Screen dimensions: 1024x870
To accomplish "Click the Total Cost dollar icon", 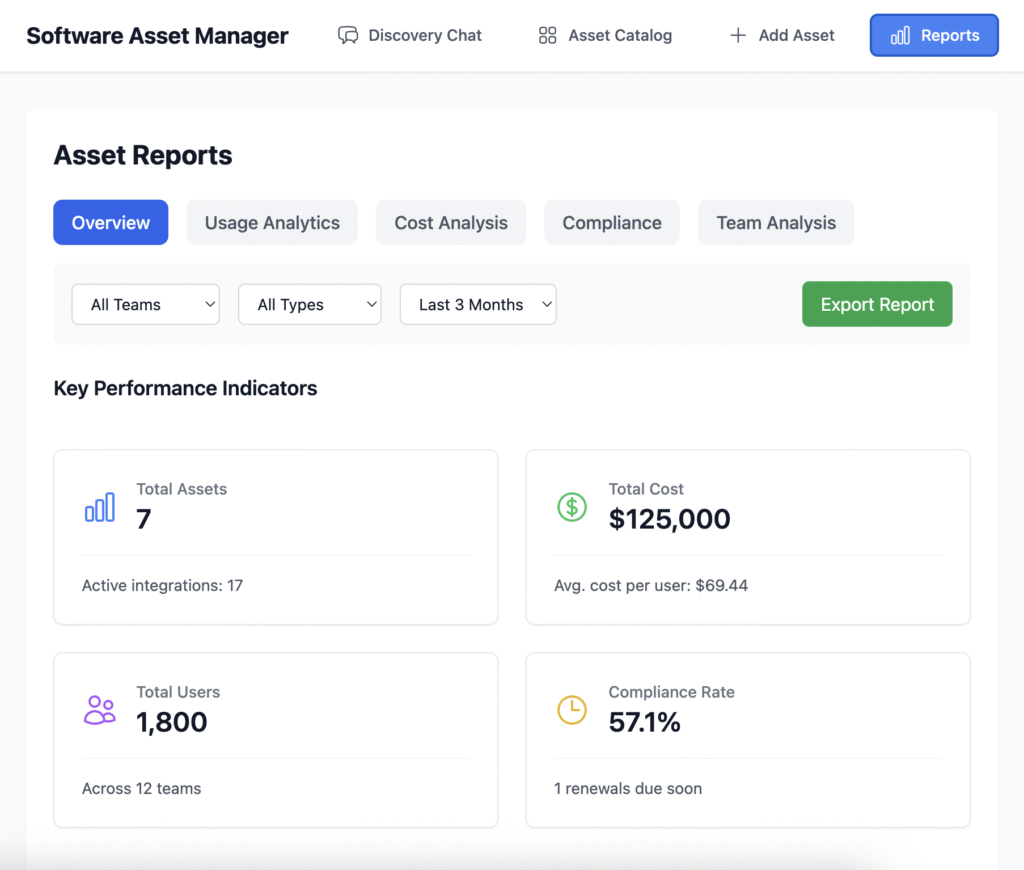I will [572, 507].
